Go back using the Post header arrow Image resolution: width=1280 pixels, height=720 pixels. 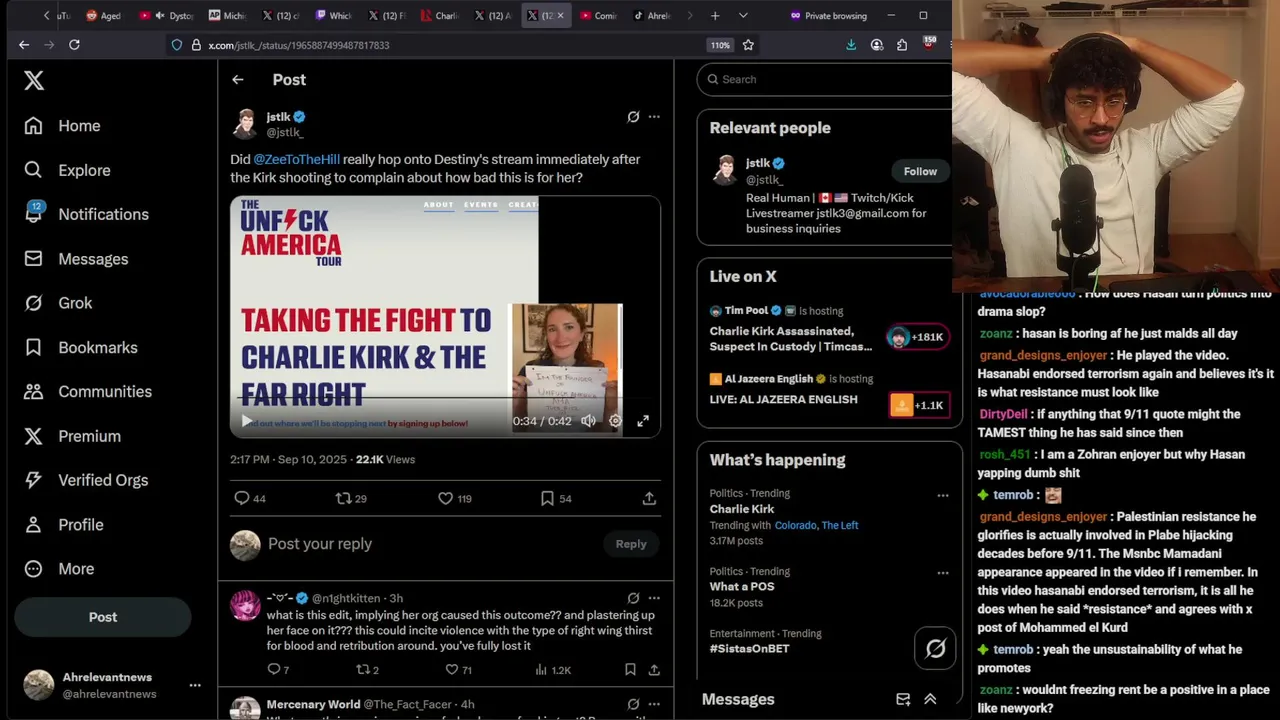[x=237, y=80]
